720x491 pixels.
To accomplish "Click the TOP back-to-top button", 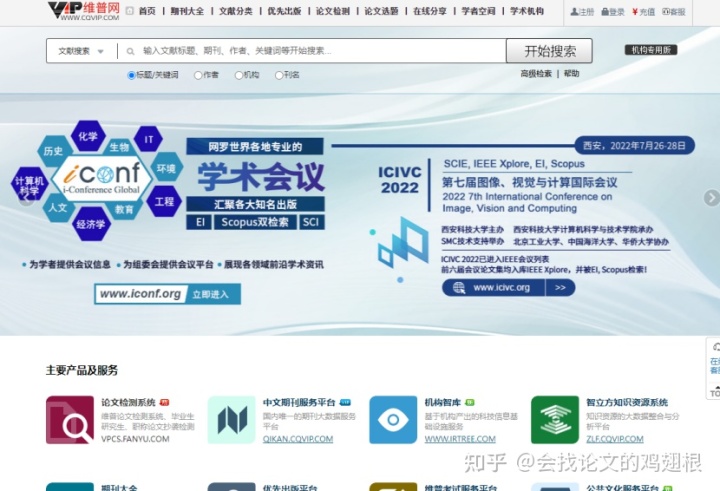I will 714,393.
